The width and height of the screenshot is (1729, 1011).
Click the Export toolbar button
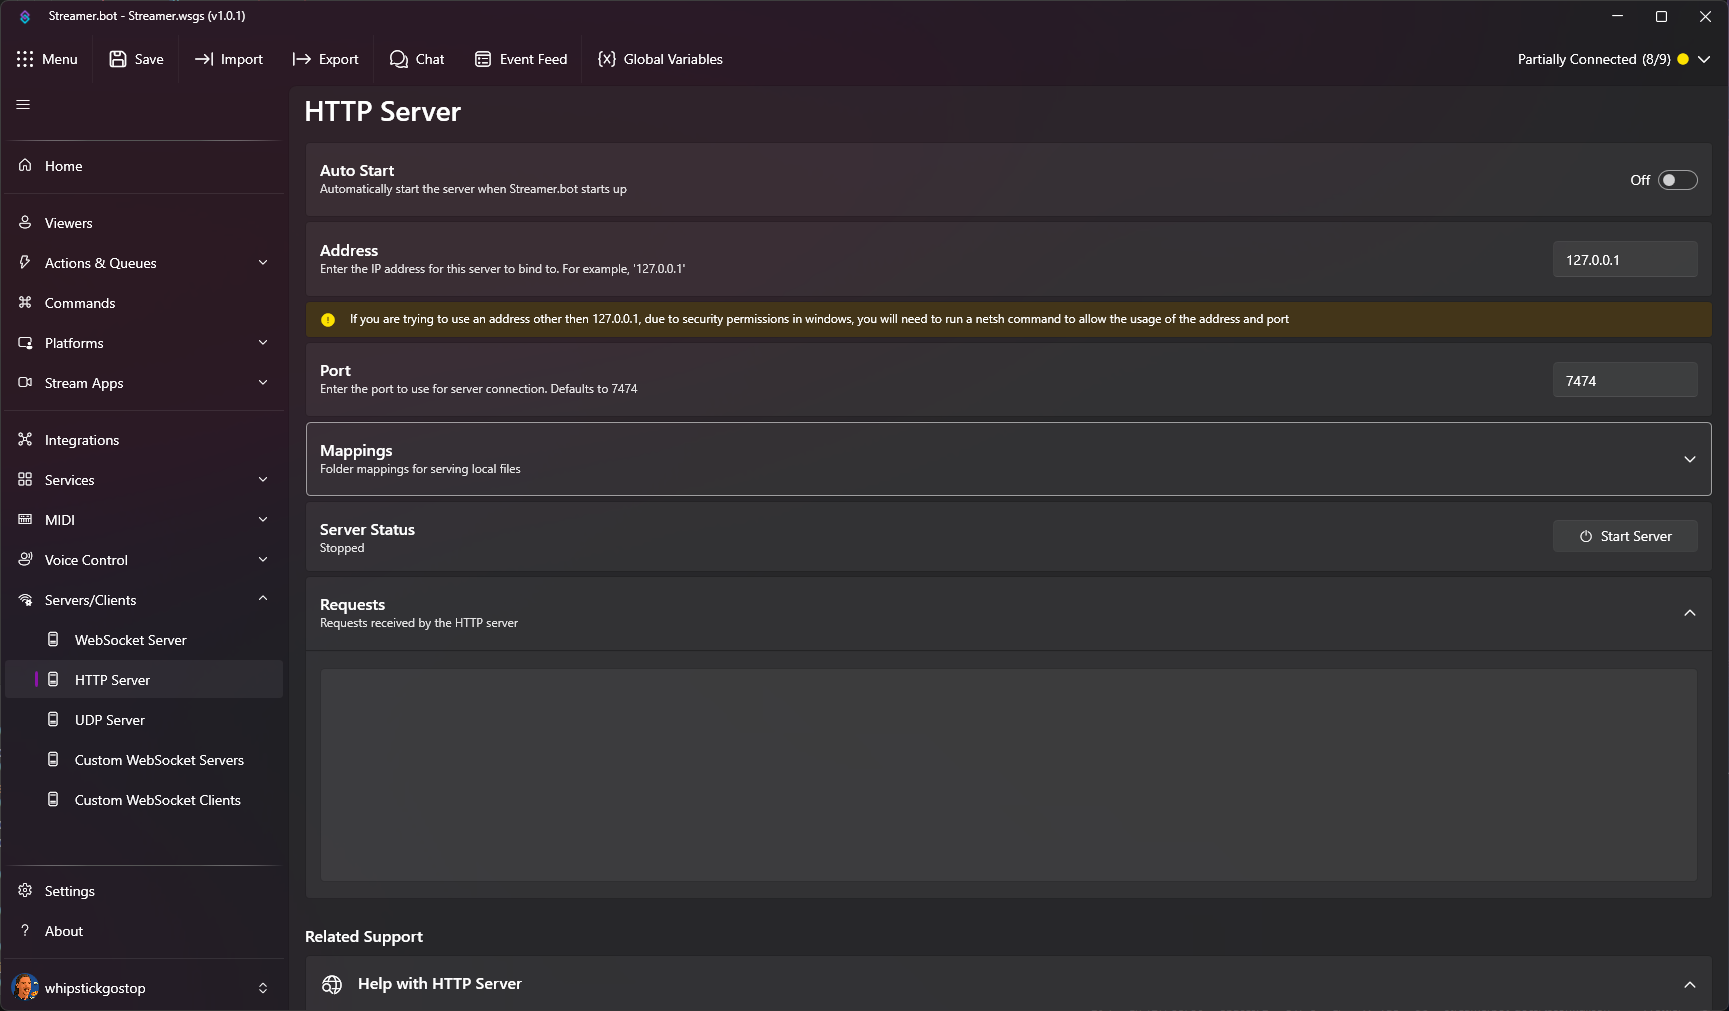325,59
